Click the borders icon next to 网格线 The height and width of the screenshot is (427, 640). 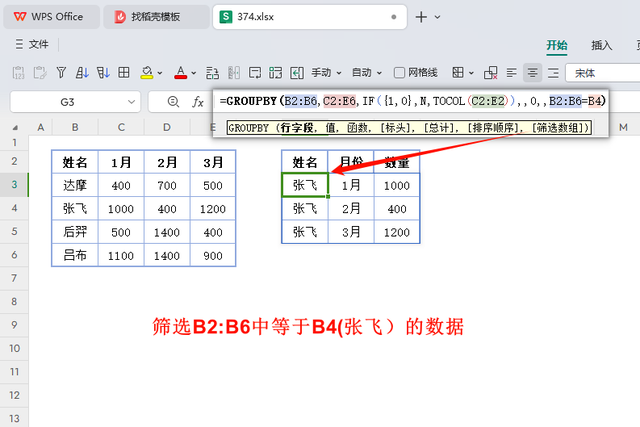point(458,73)
